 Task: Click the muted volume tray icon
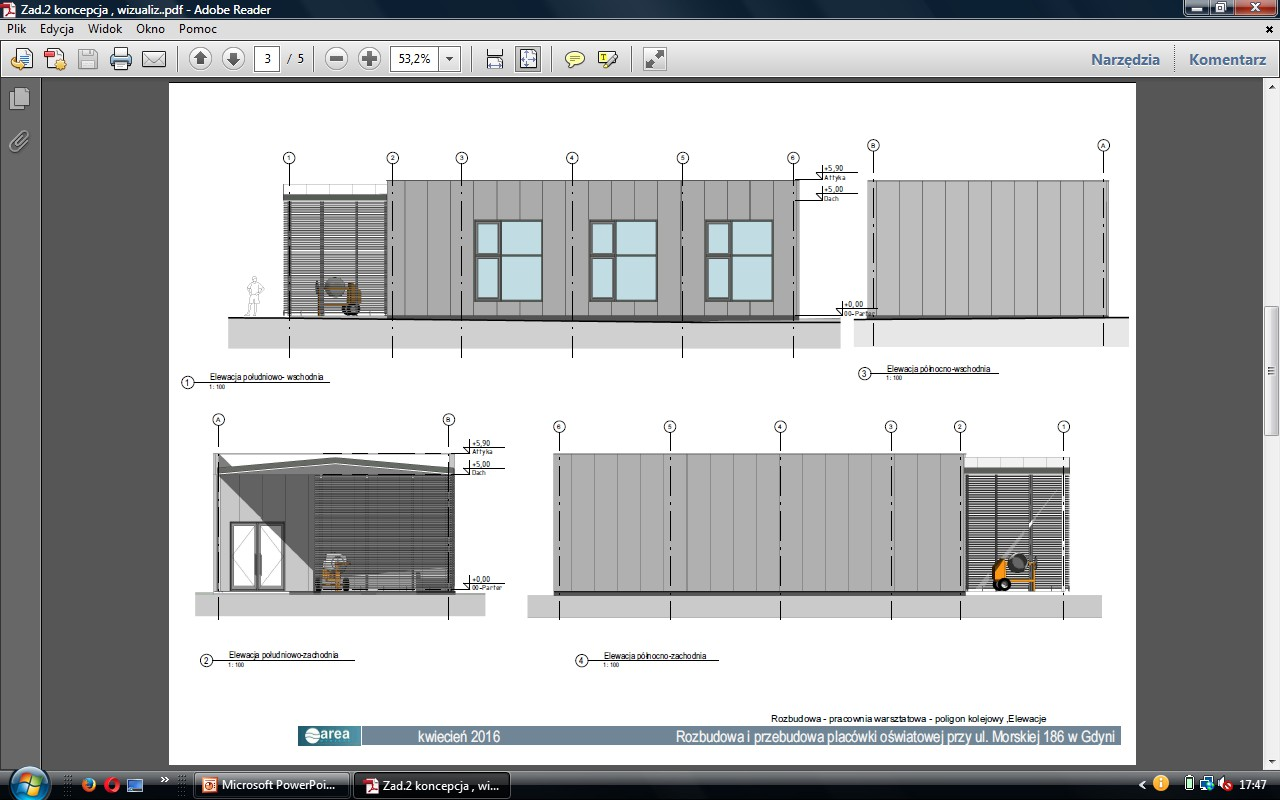coord(1226,784)
